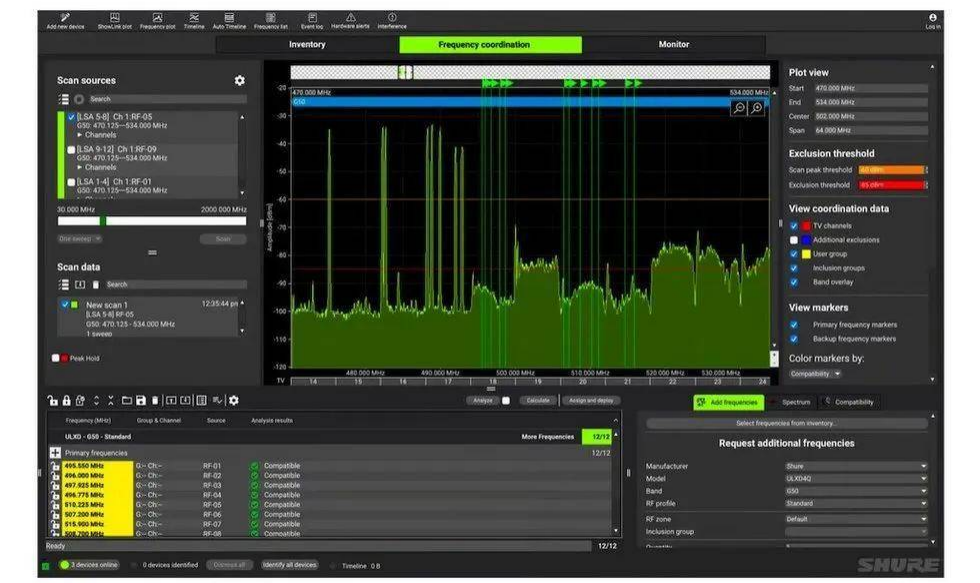Click Select frequencies from inventory button
The image size is (980, 583).
(786, 423)
